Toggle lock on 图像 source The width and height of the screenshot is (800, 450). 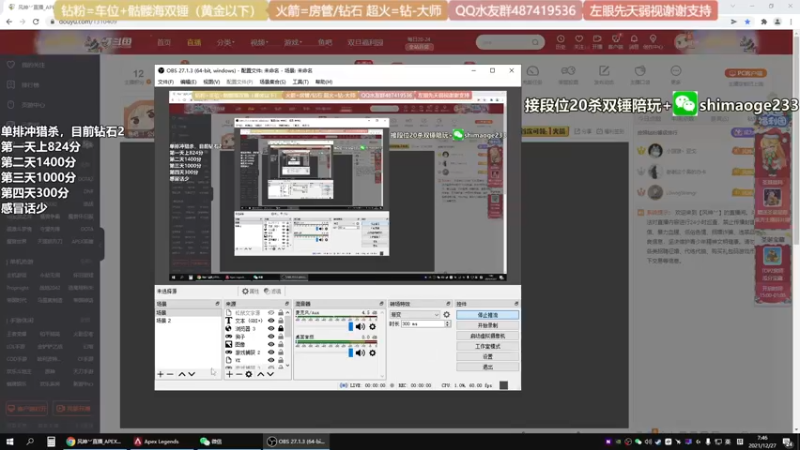(x=281, y=344)
